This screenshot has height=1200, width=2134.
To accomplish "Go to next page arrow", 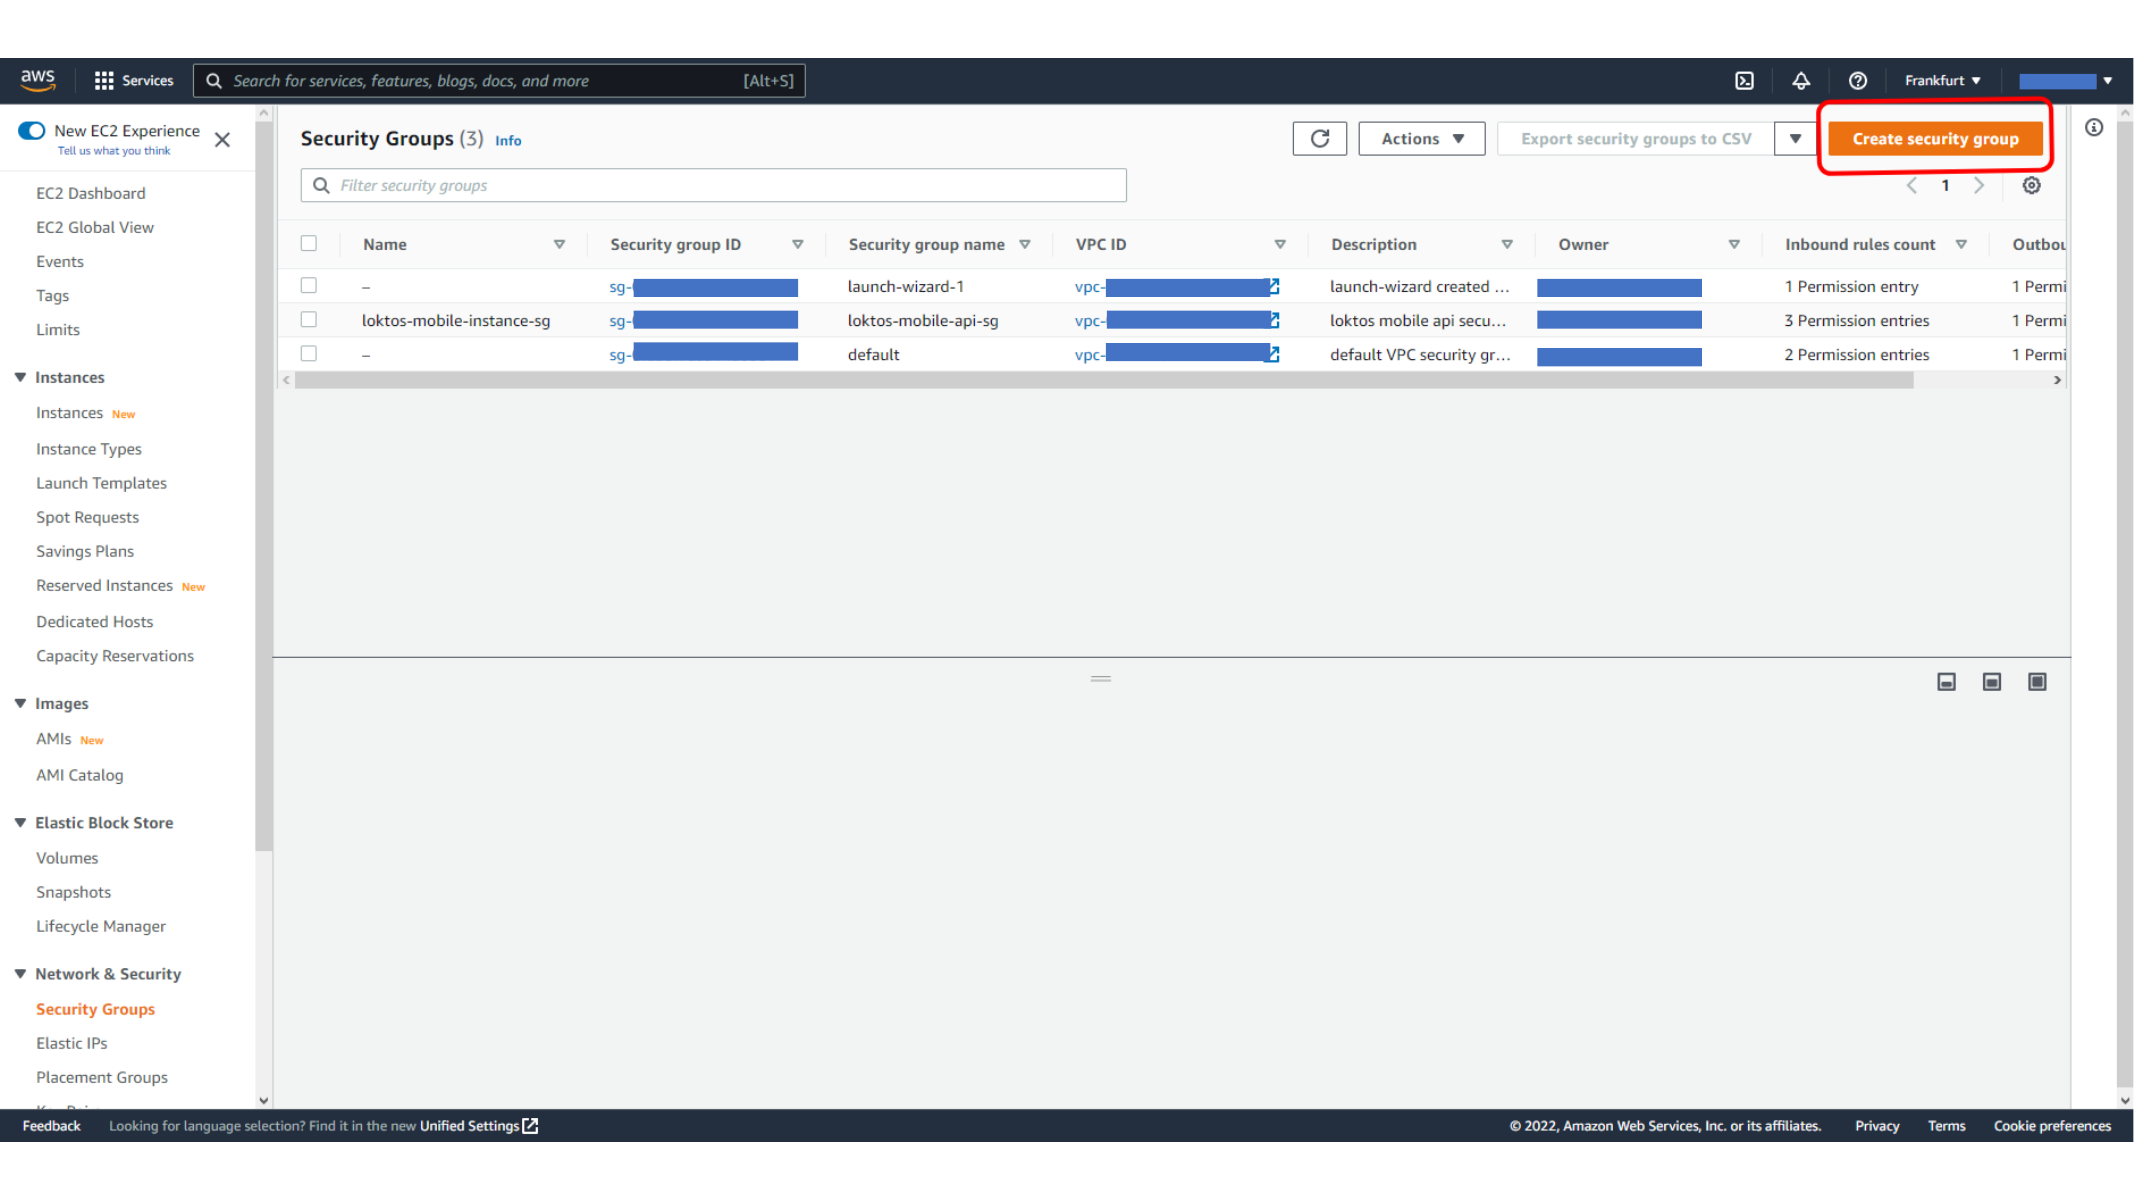I will pos(1979,185).
